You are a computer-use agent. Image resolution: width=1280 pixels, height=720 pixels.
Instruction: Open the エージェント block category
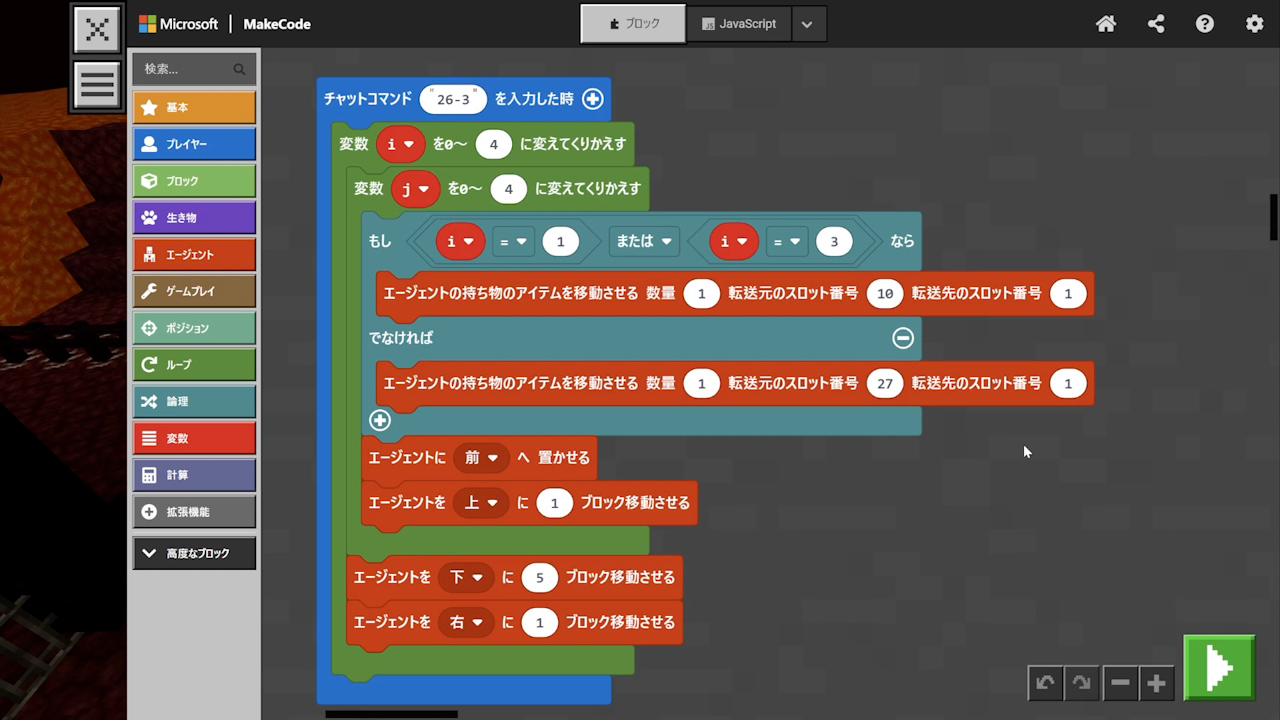coord(194,255)
